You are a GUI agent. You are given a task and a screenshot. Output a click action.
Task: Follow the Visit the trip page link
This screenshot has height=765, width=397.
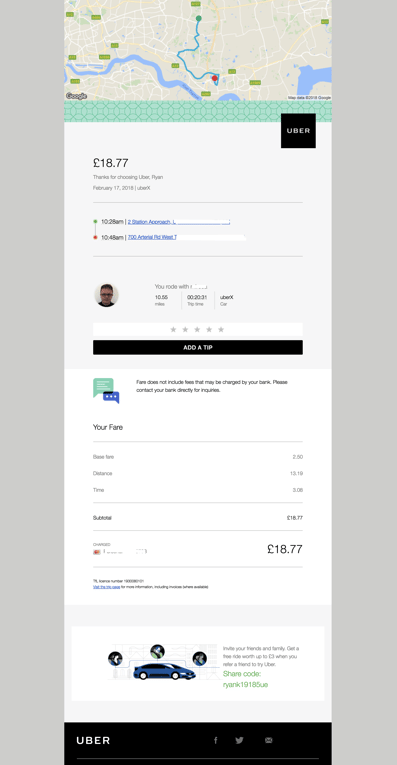[106, 587]
